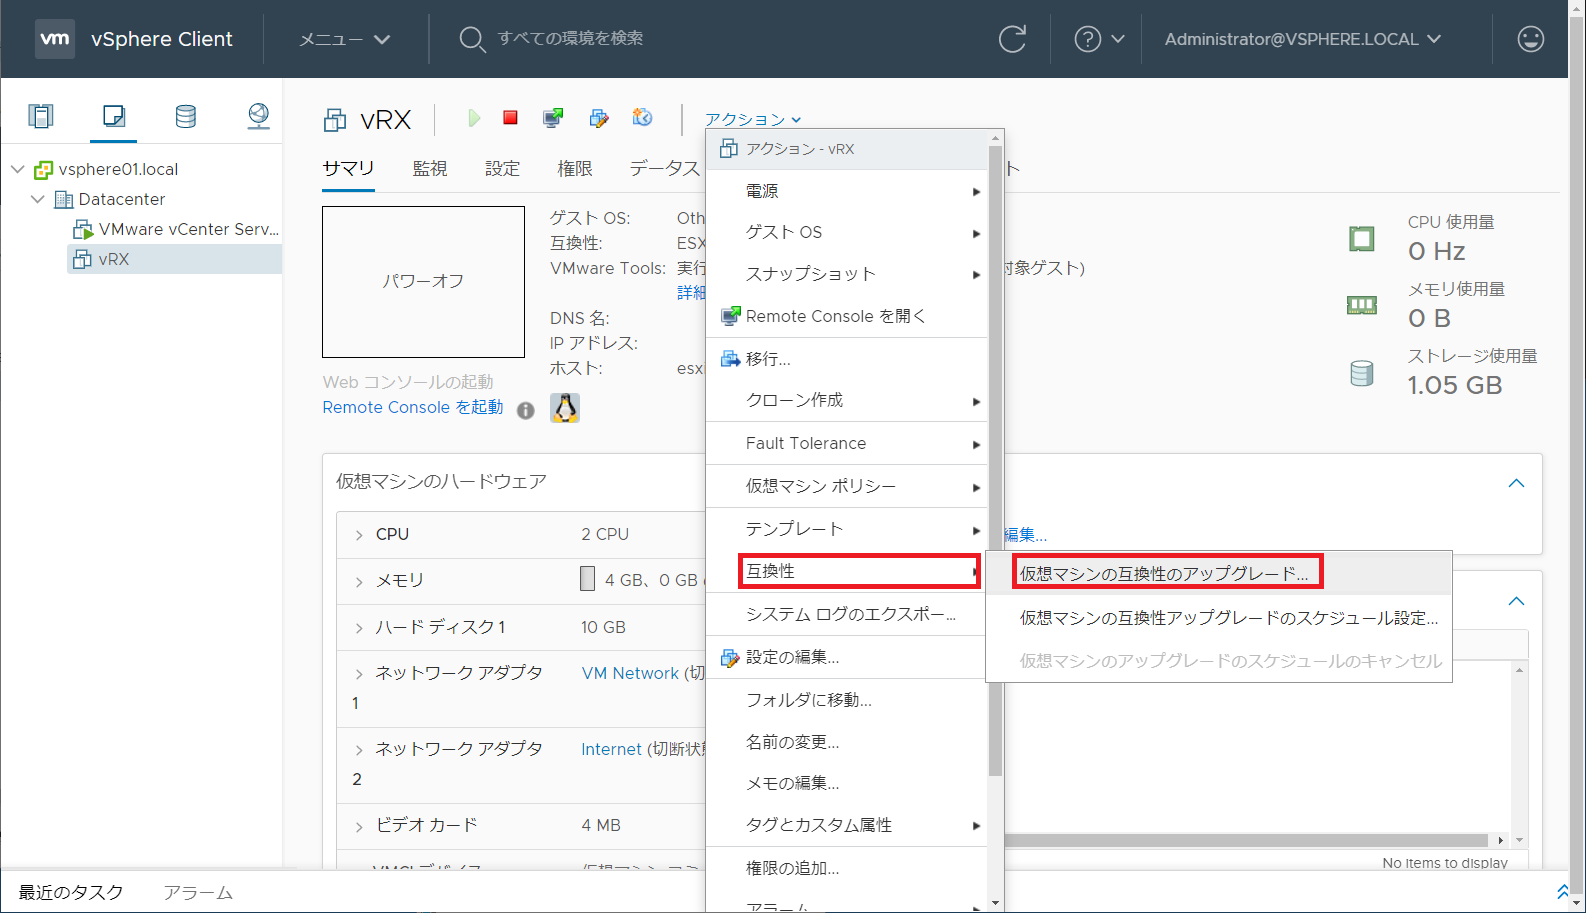1586x913 pixels.
Task: Choose 移行... from actions menu
Action: pyautogui.click(x=847, y=358)
